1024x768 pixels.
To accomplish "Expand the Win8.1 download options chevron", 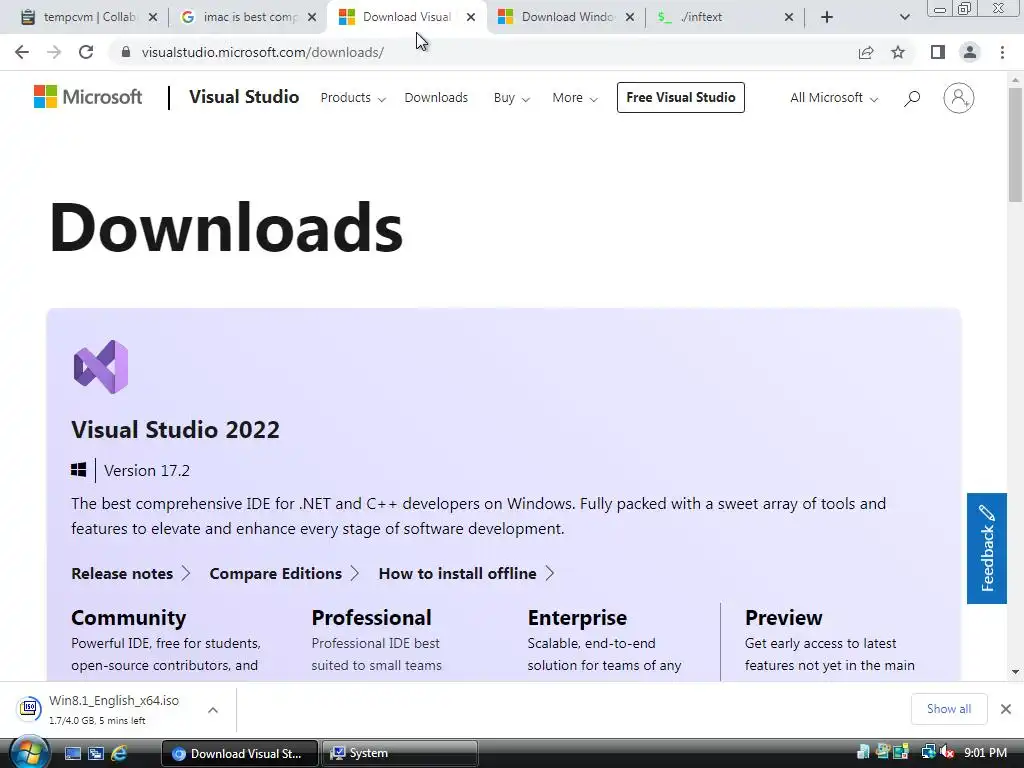I will pos(213,710).
